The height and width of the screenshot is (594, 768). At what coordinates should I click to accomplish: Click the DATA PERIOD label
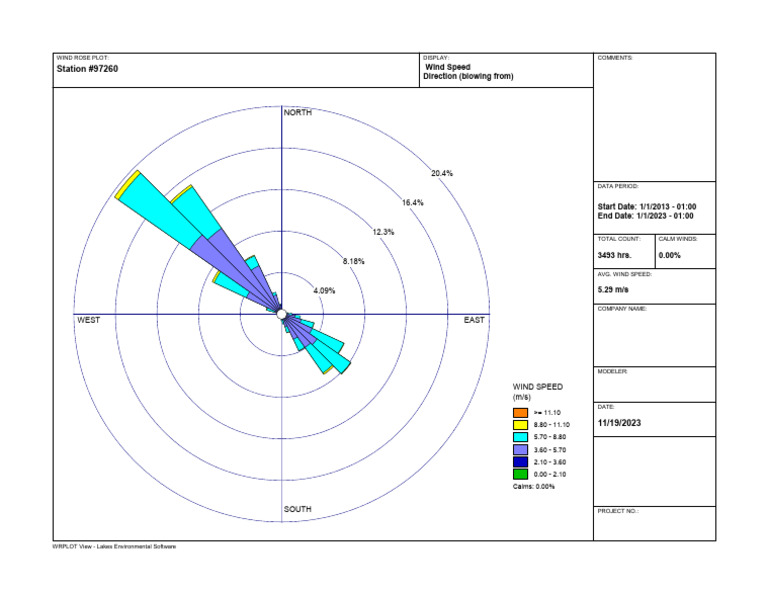point(618,187)
